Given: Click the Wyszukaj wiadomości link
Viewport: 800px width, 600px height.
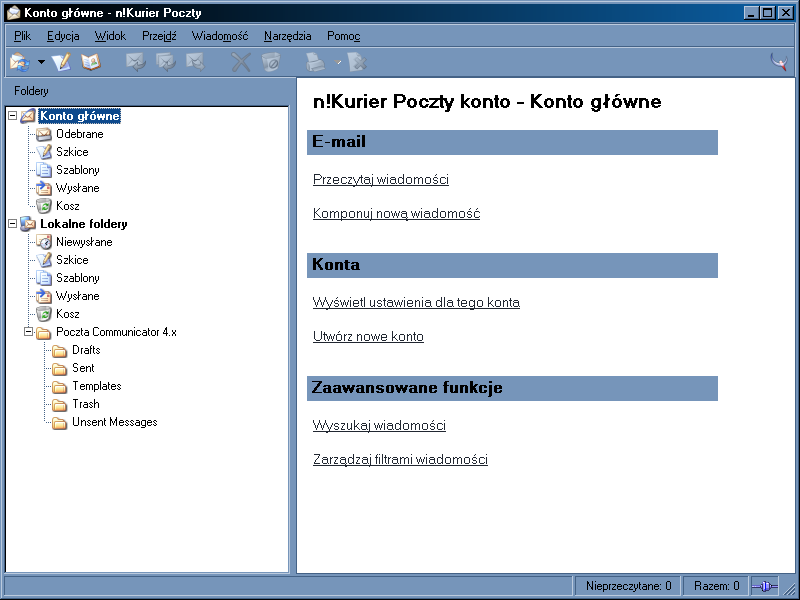Looking at the screenshot, I should pos(379,426).
